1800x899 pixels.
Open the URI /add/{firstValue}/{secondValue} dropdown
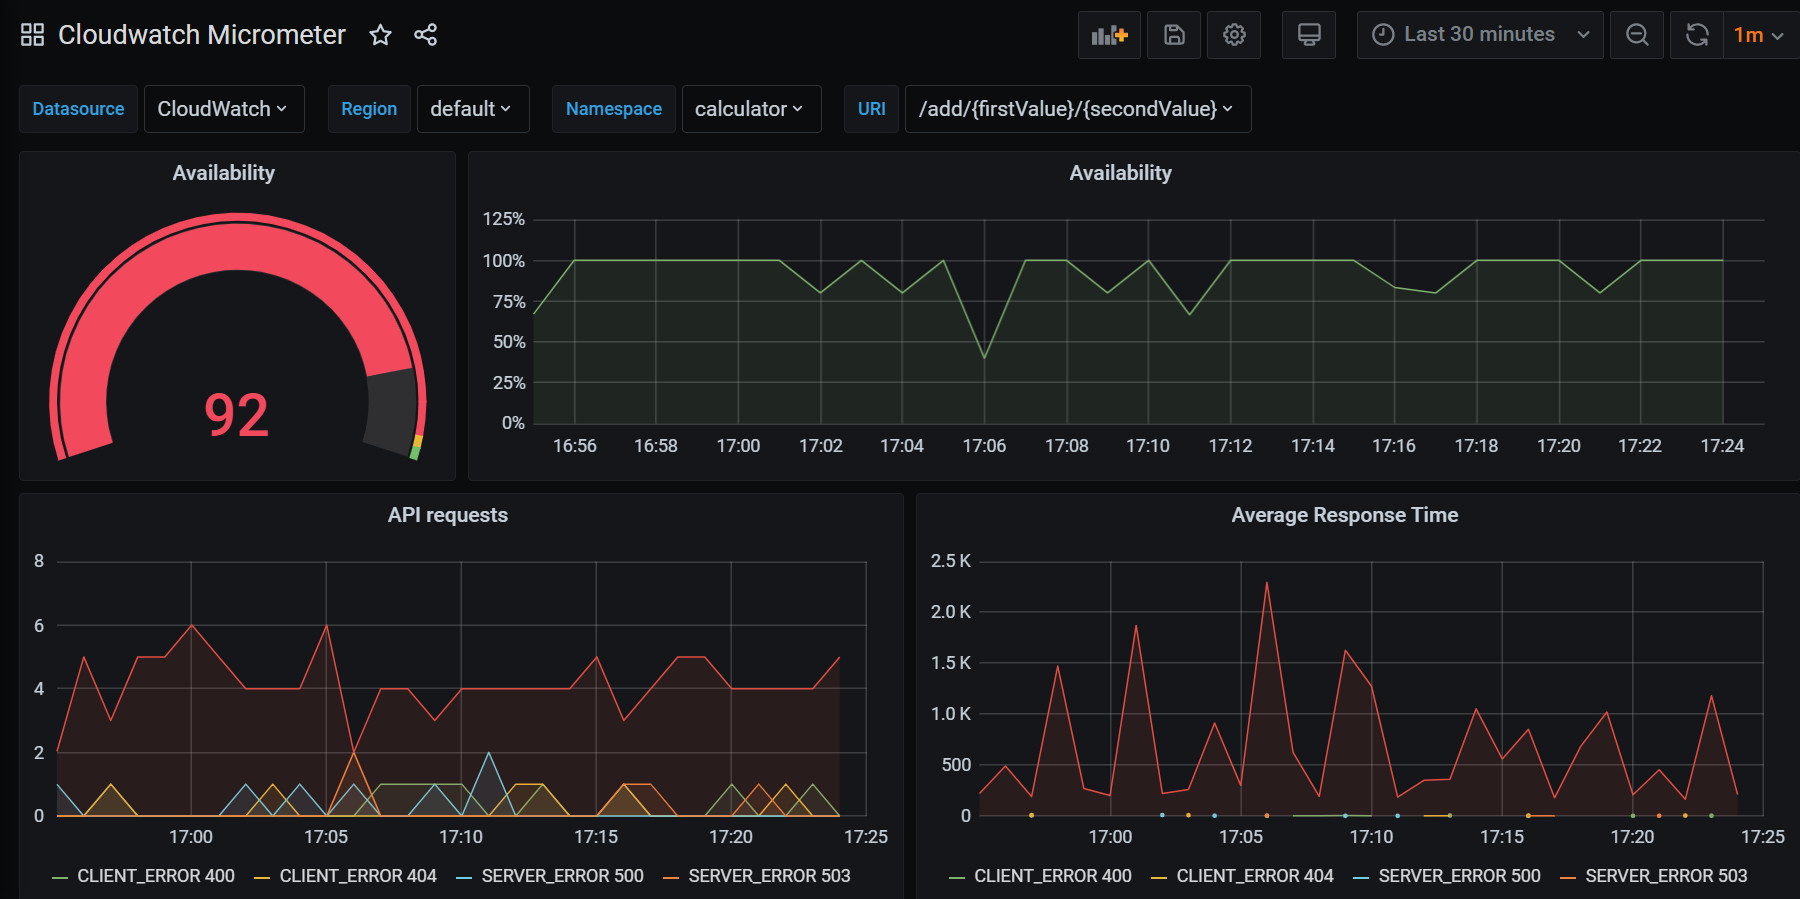1078,109
